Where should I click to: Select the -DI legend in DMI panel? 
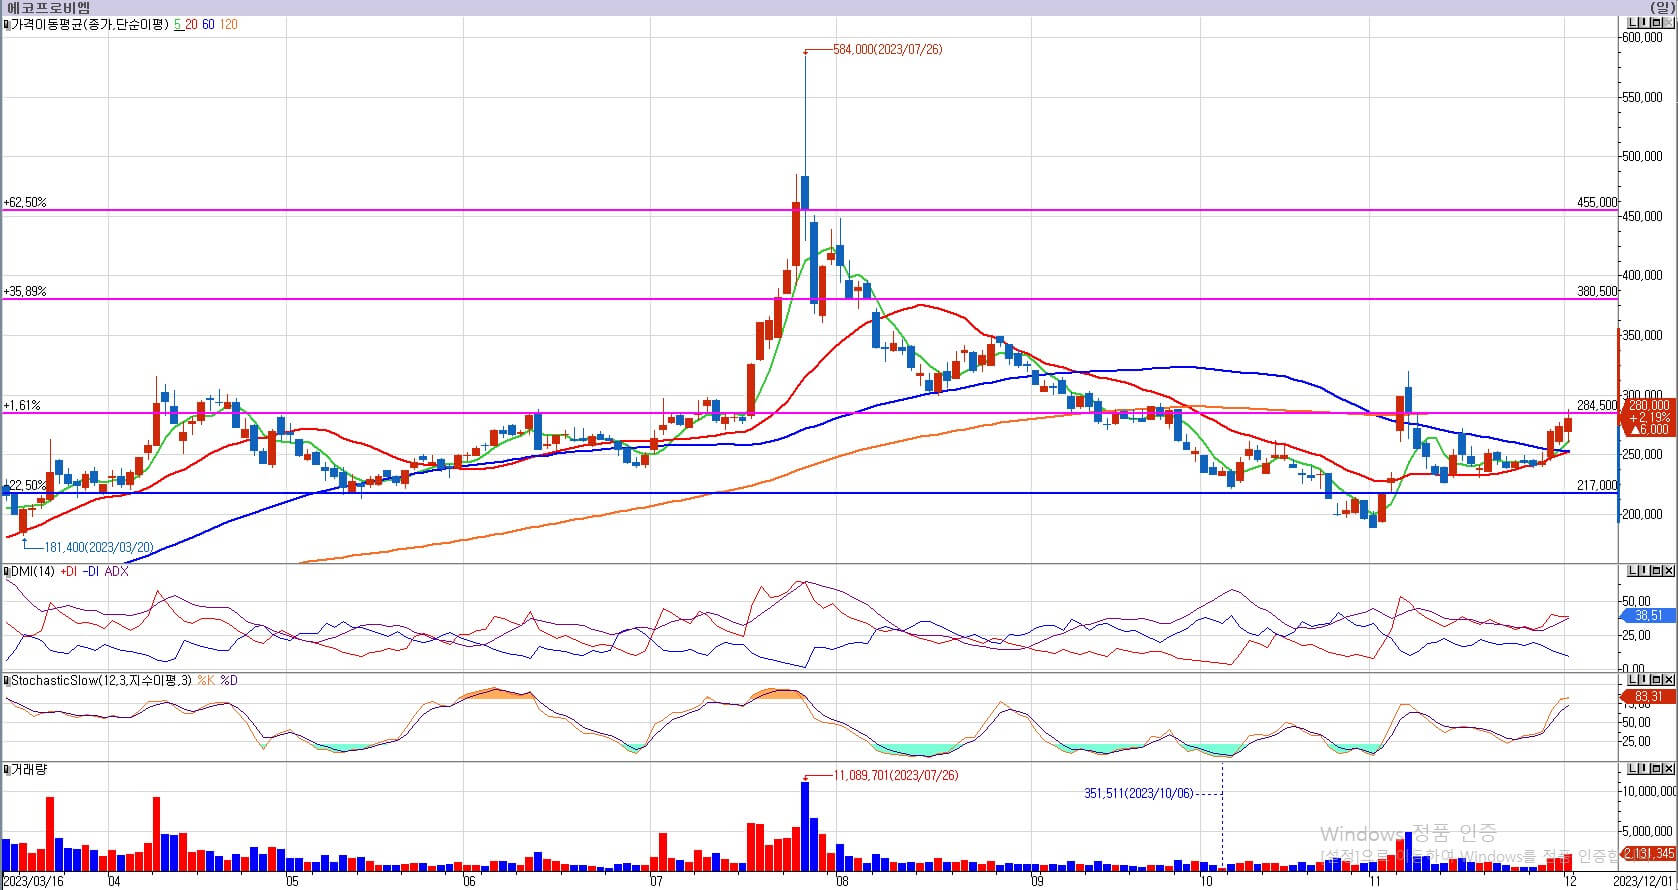(91, 572)
